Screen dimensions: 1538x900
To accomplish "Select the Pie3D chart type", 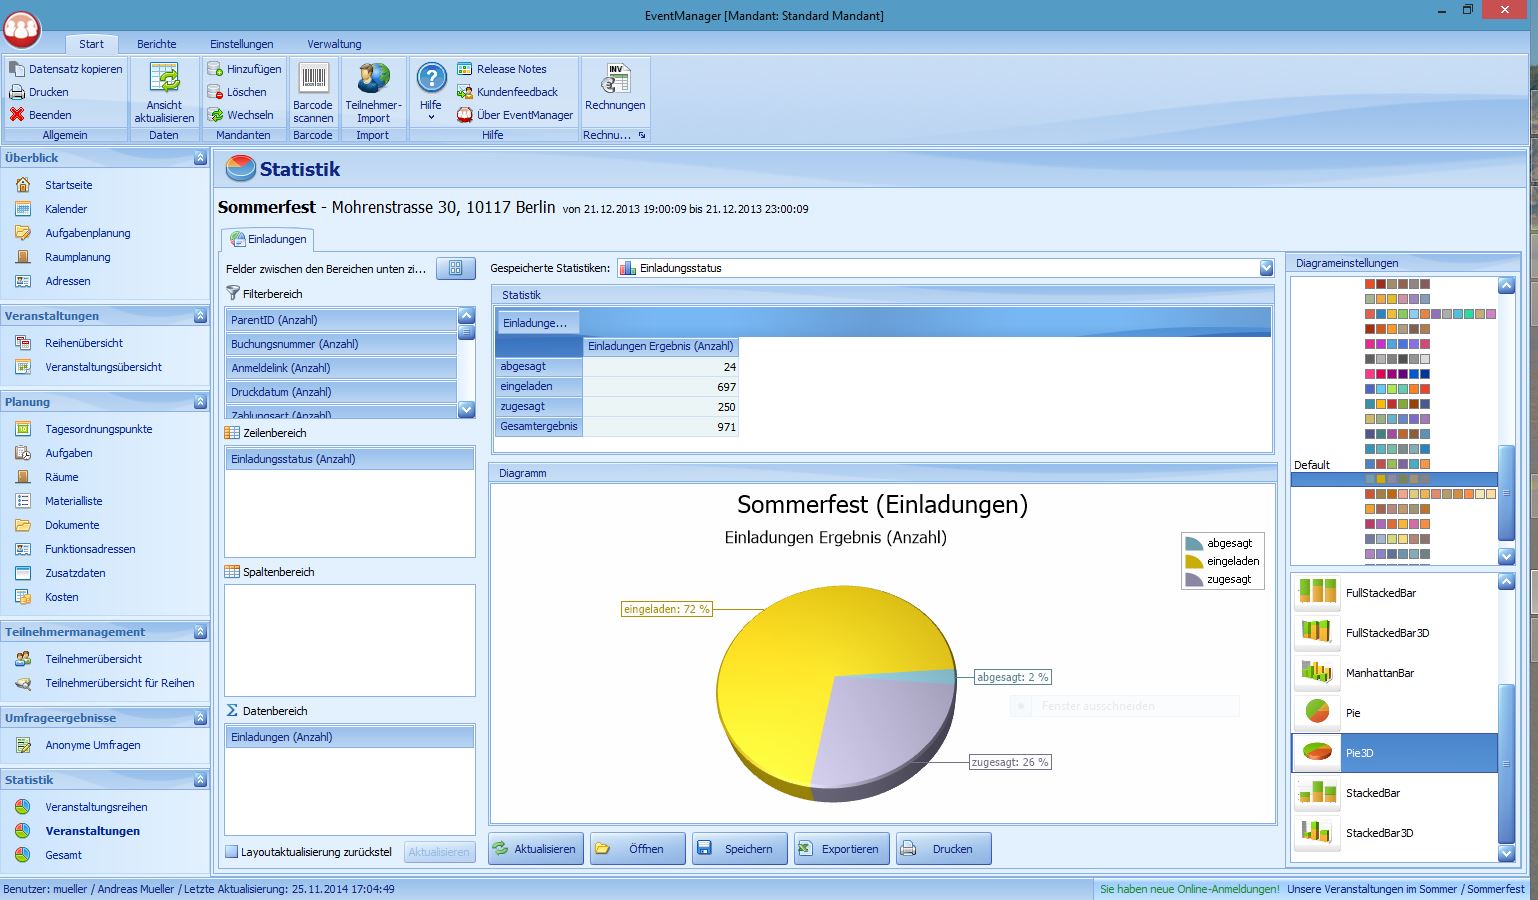I will click(x=1395, y=753).
